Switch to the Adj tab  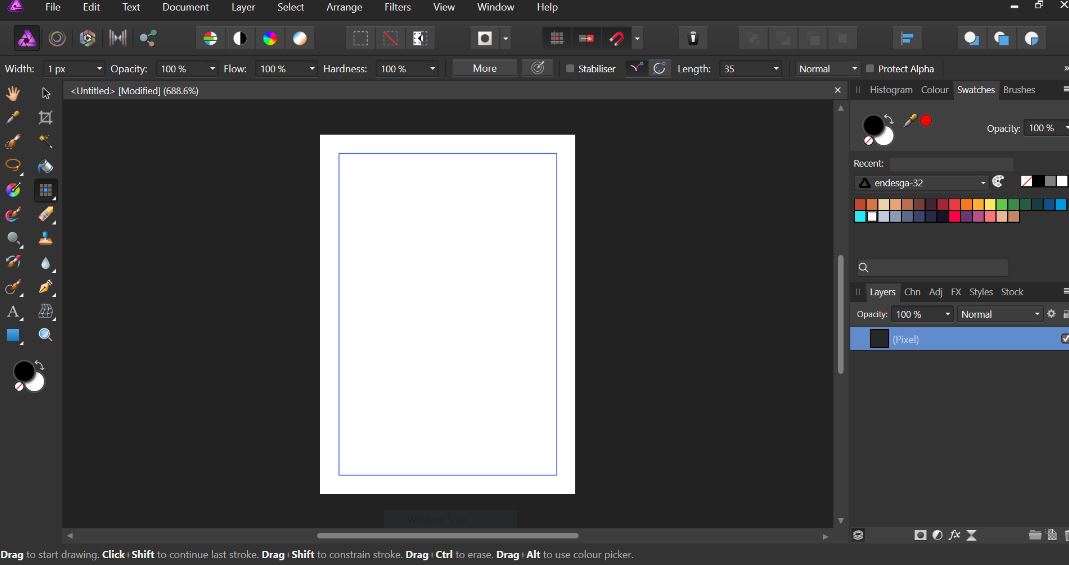(935, 292)
